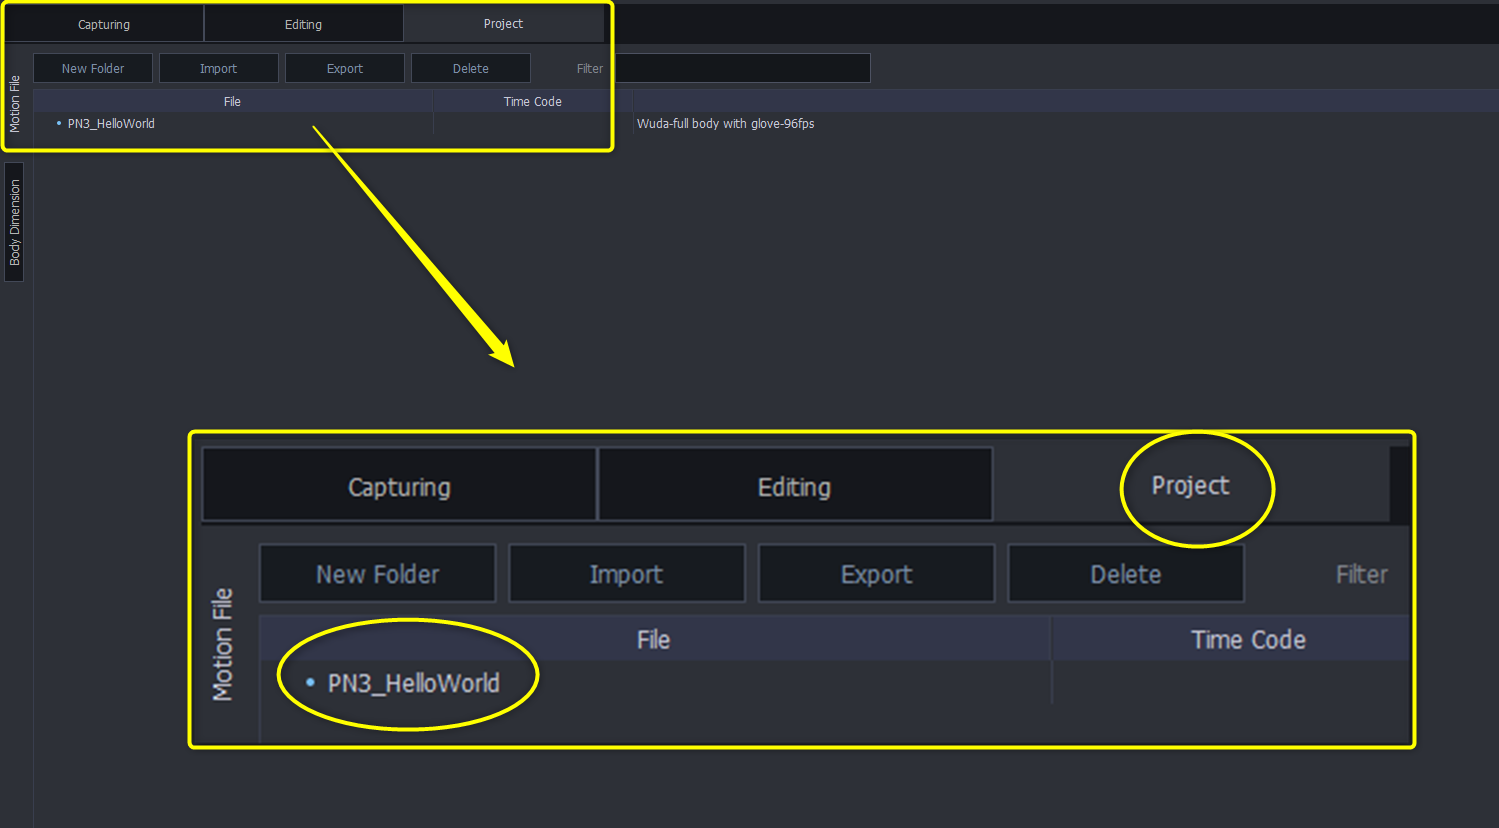Click the 'Wuda-full body with glove-96fps' text
1499x828 pixels.
tap(726, 124)
